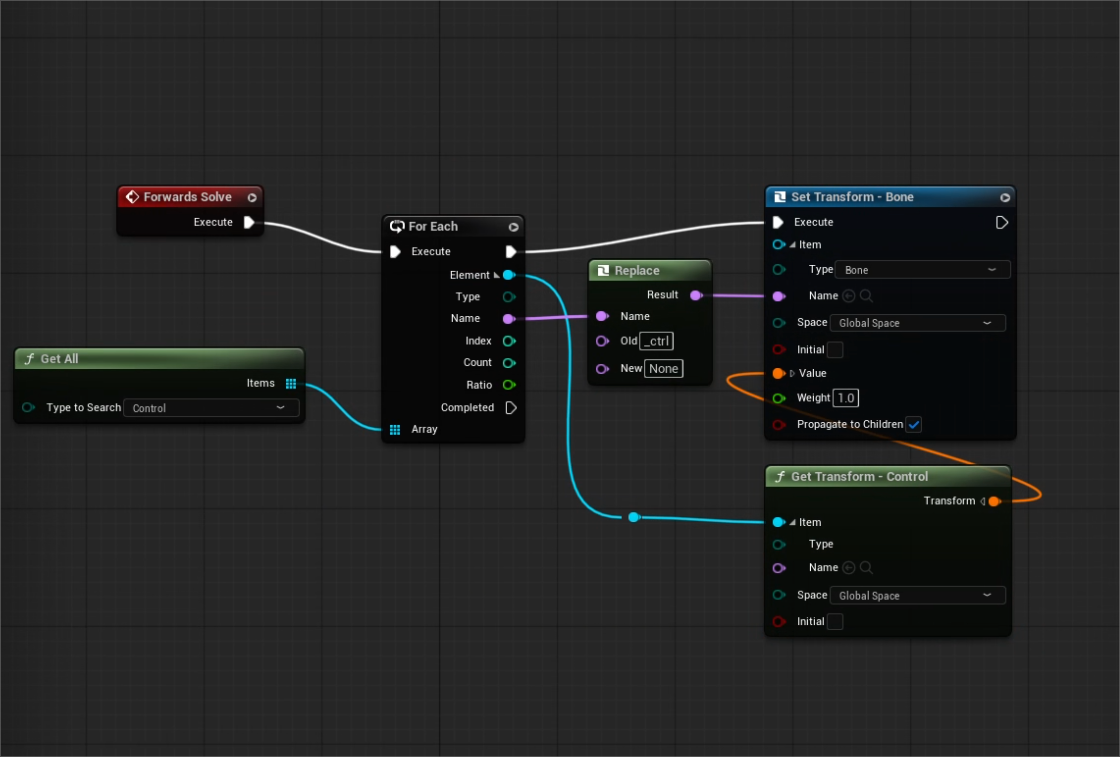The height and width of the screenshot is (757, 1120).
Task: Click the Replace node Old pin
Action: 602,341
